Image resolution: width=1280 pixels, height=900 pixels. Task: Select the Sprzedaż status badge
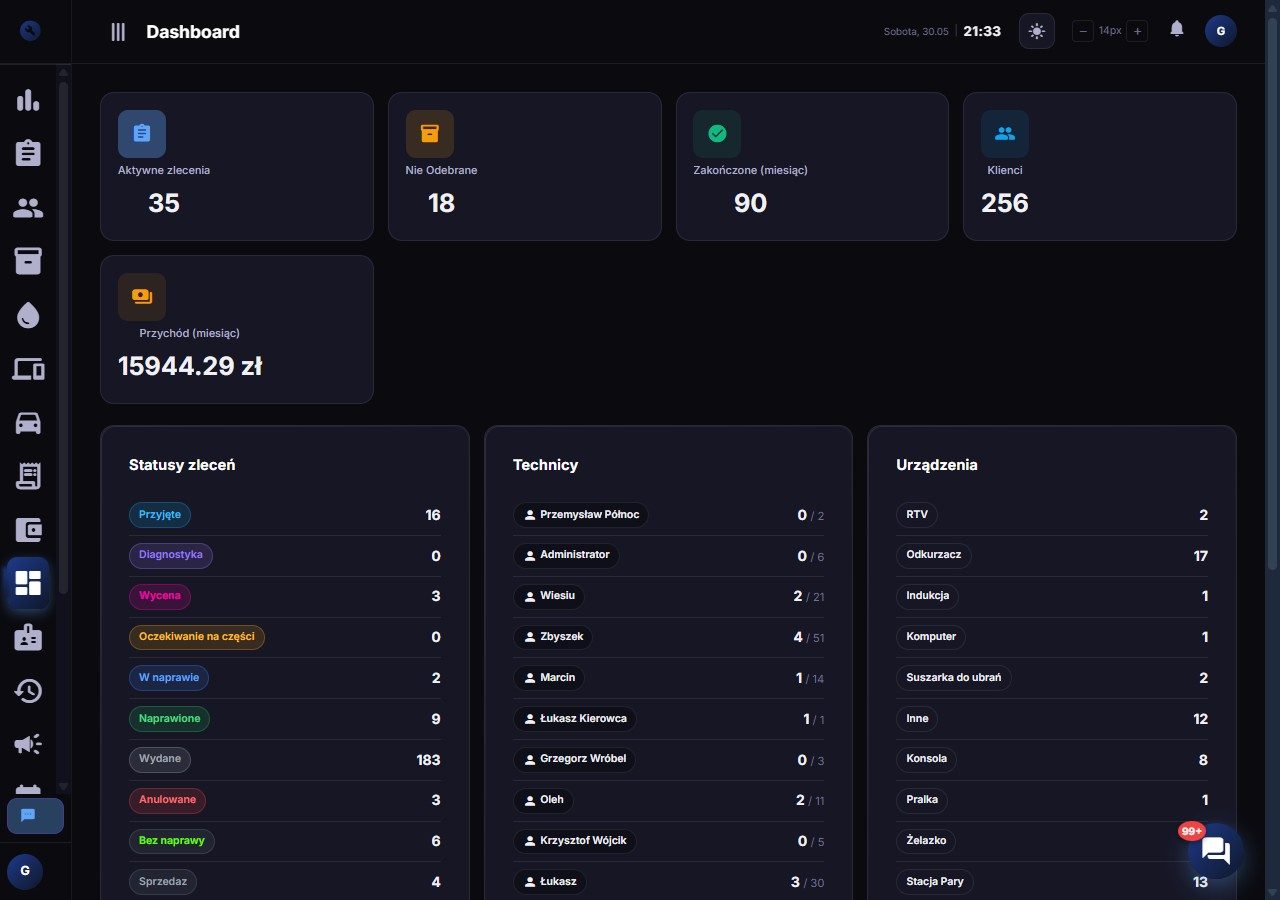(164, 881)
